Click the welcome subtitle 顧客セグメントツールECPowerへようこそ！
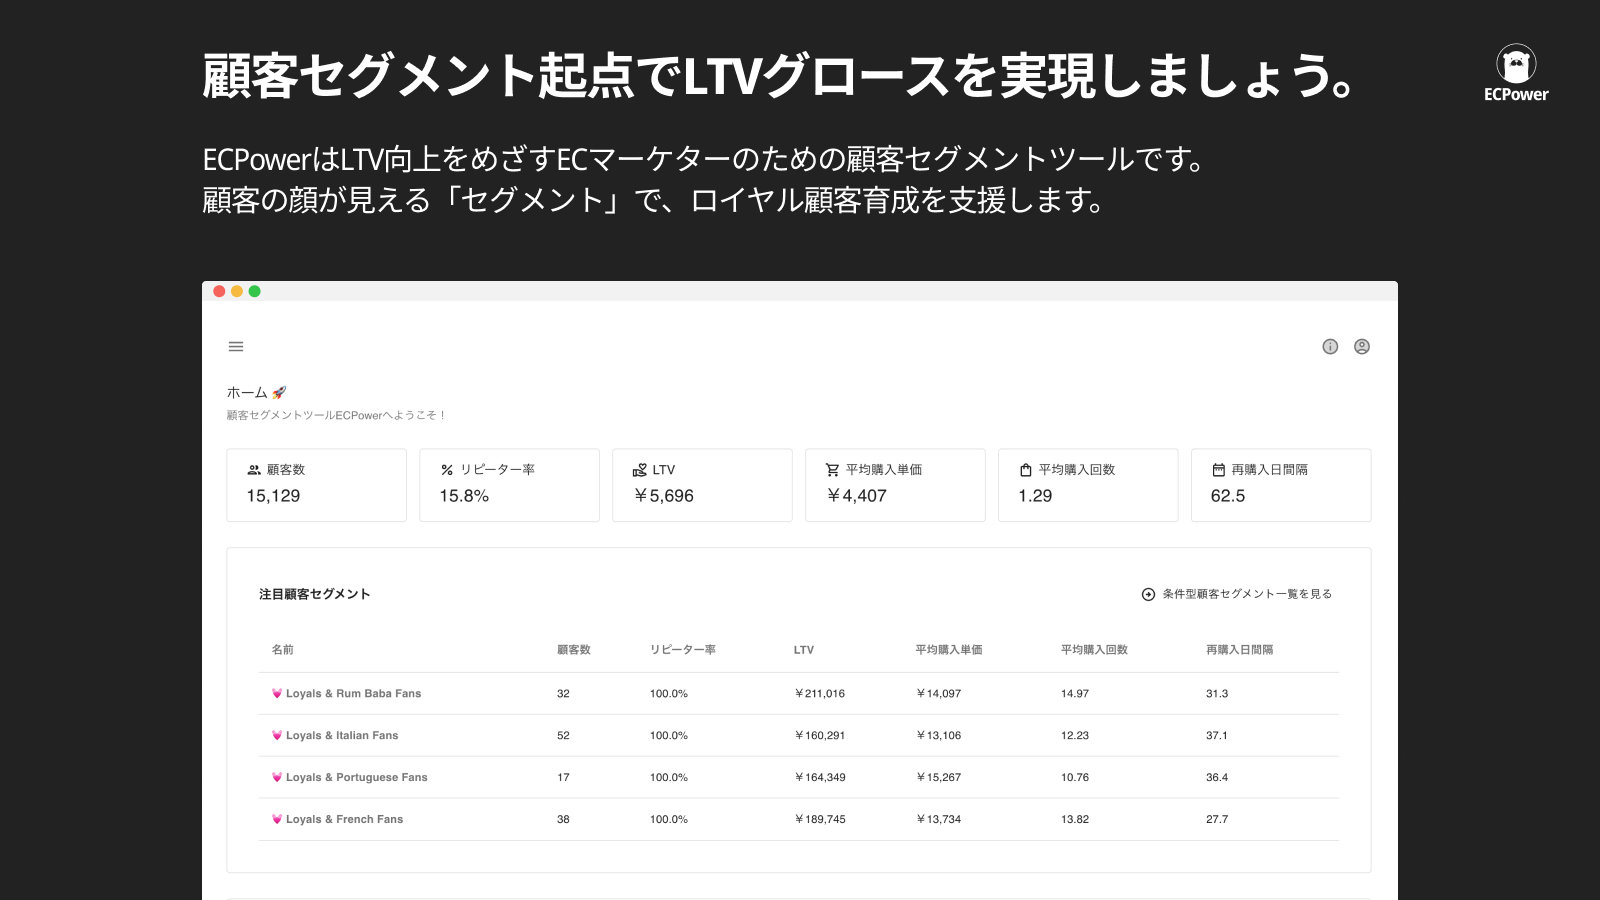The width and height of the screenshot is (1600, 900). (337, 415)
